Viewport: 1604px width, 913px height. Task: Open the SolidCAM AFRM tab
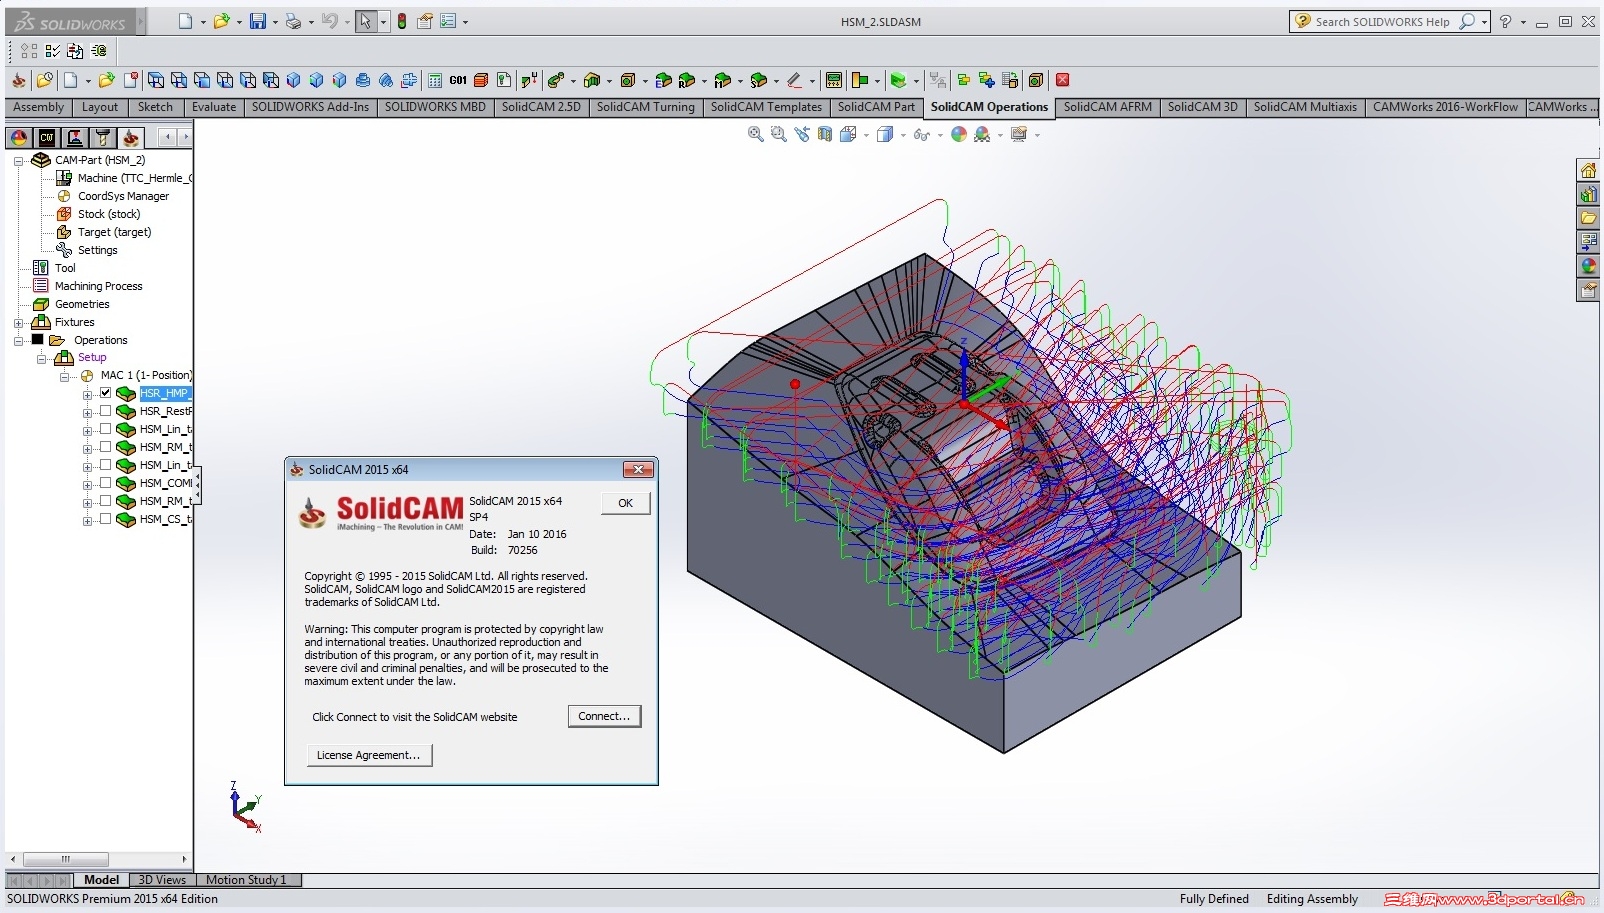(1107, 107)
